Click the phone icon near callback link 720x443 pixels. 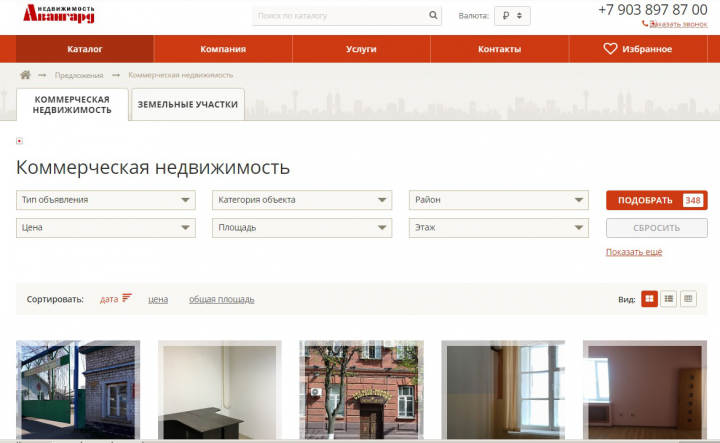point(645,23)
